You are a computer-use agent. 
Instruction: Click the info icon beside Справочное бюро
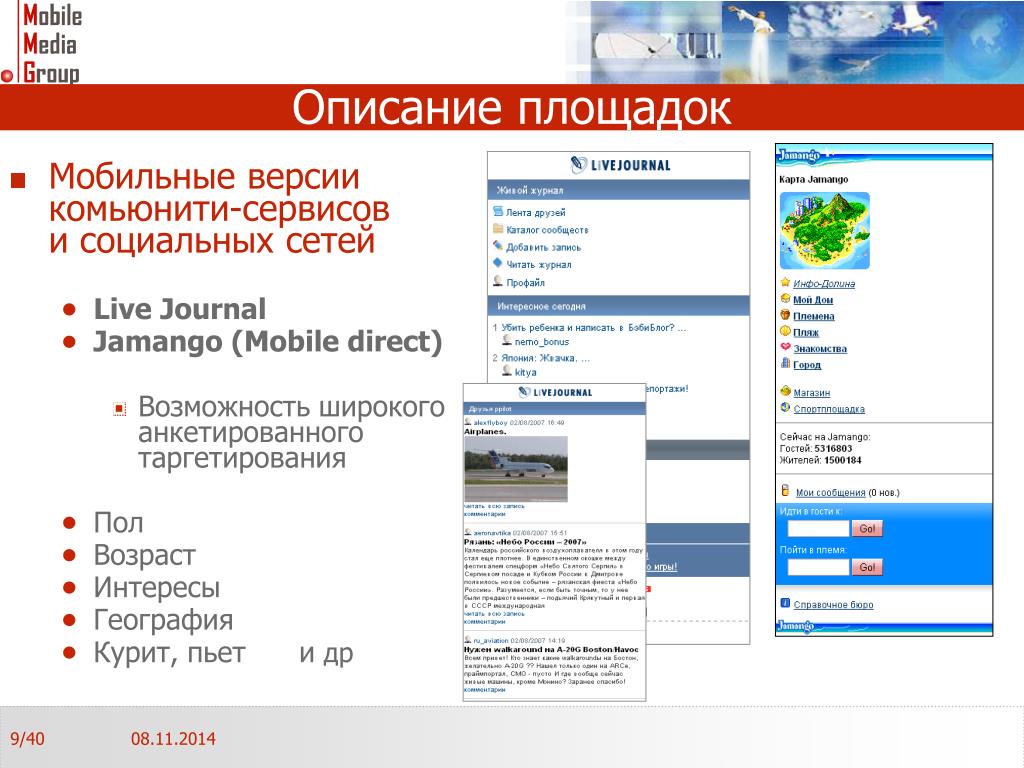pos(785,603)
